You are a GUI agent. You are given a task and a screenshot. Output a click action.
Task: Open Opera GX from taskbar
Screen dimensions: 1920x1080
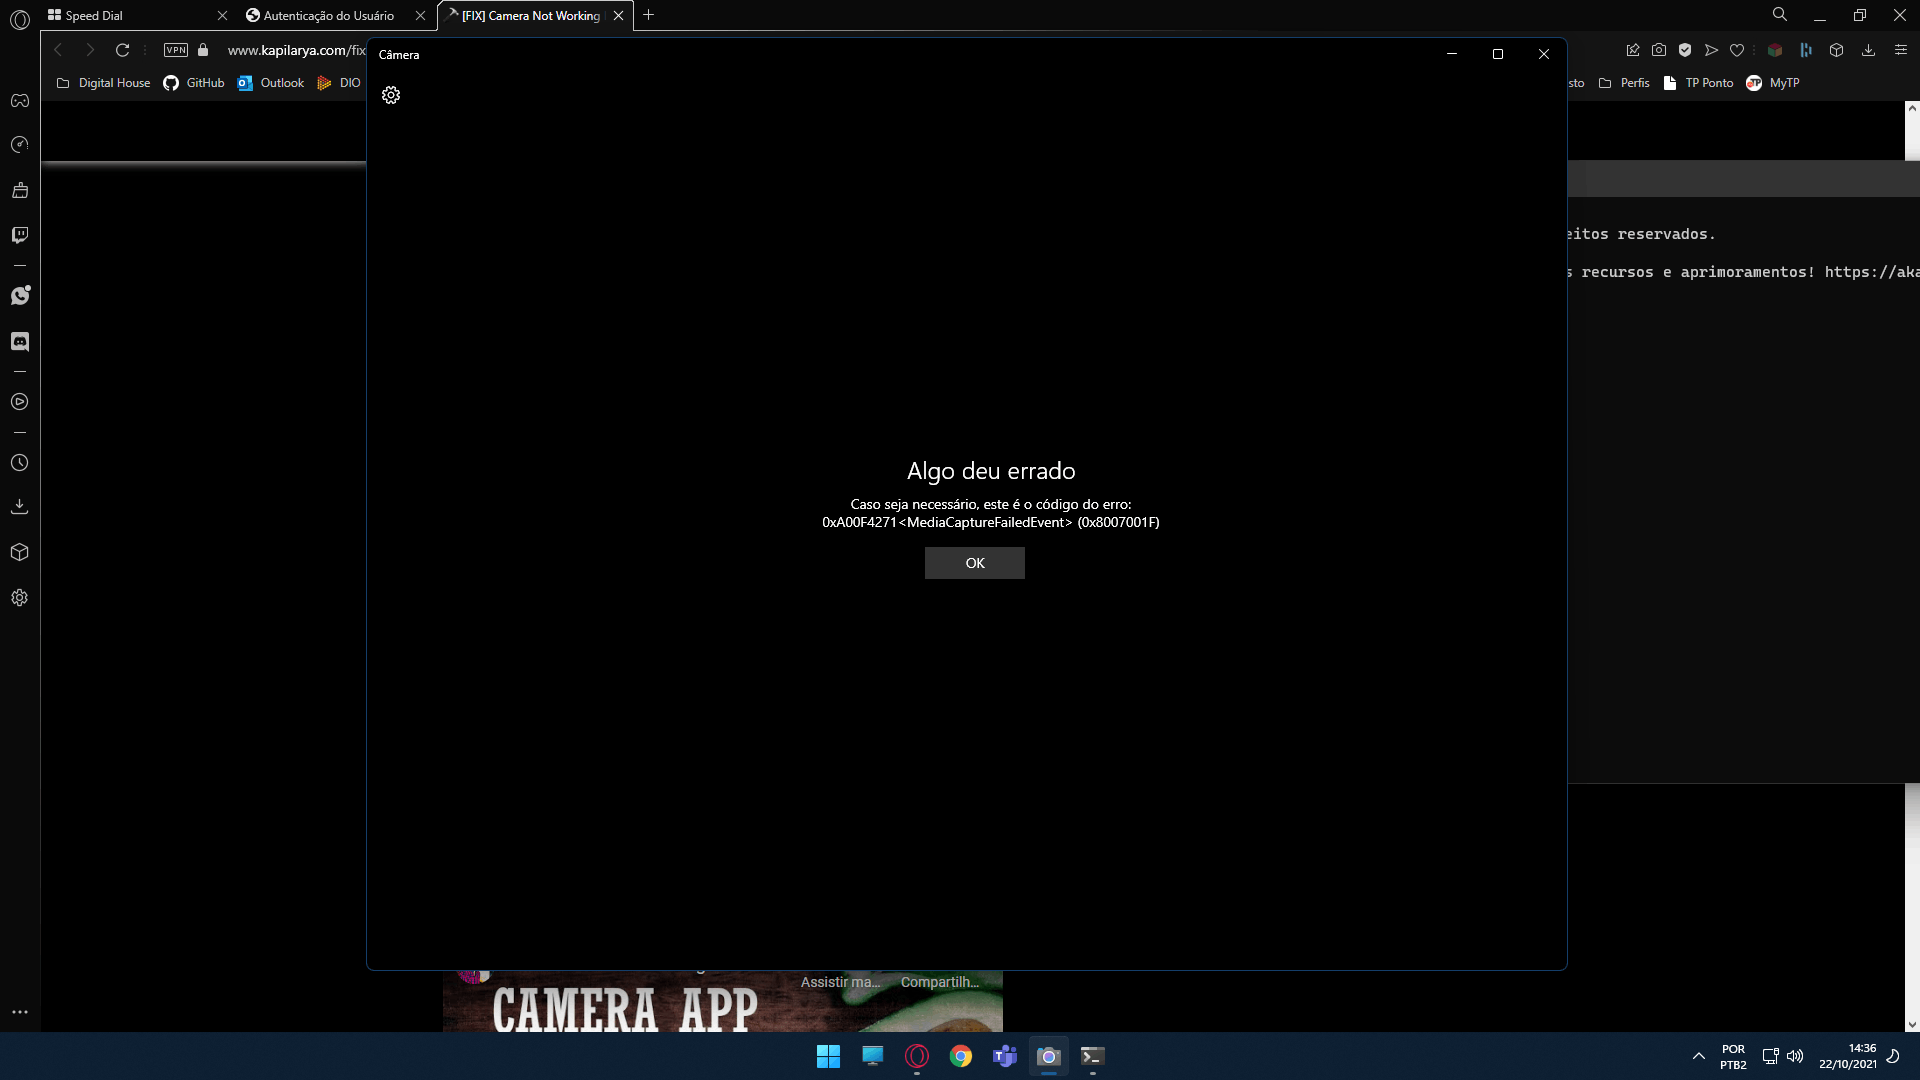(x=917, y=1056)
